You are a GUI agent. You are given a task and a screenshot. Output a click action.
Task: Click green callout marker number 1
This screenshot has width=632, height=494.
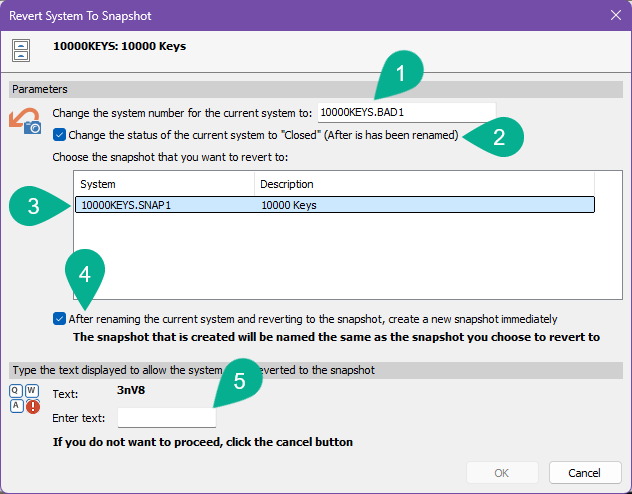[401, 75]
